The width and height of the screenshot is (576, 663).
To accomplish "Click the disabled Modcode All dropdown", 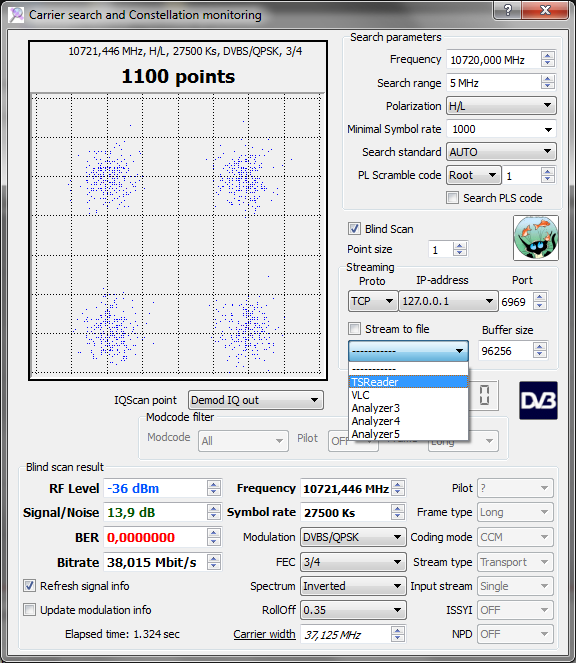I will tap(243, 441).
